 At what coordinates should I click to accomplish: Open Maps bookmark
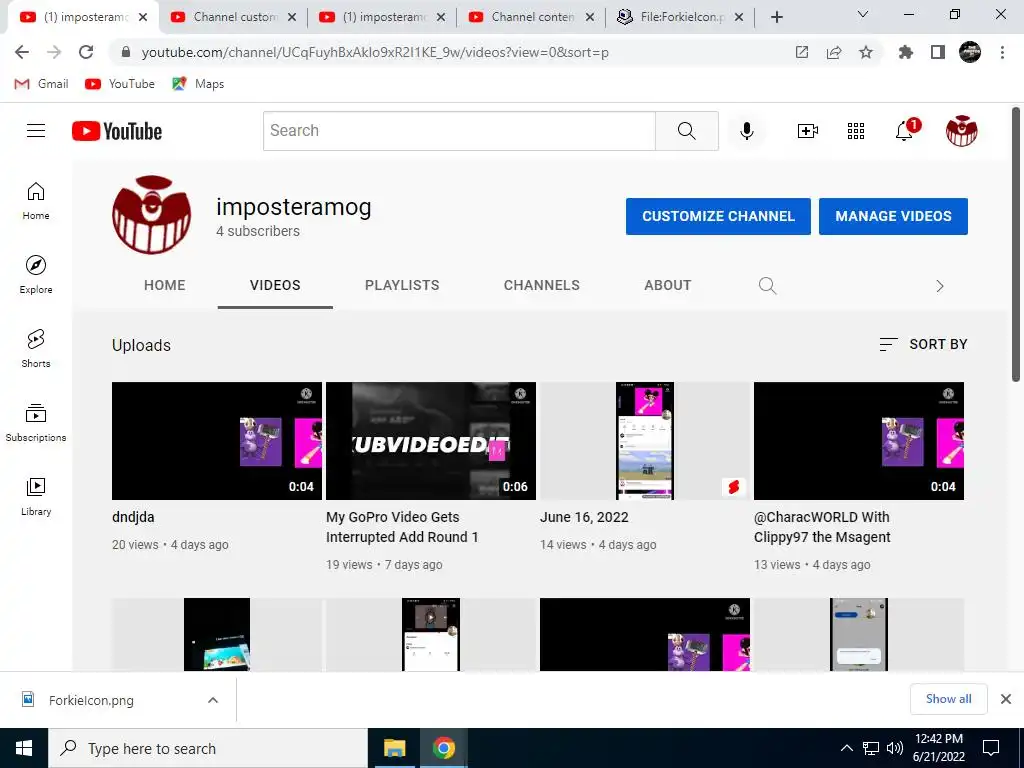198,84
